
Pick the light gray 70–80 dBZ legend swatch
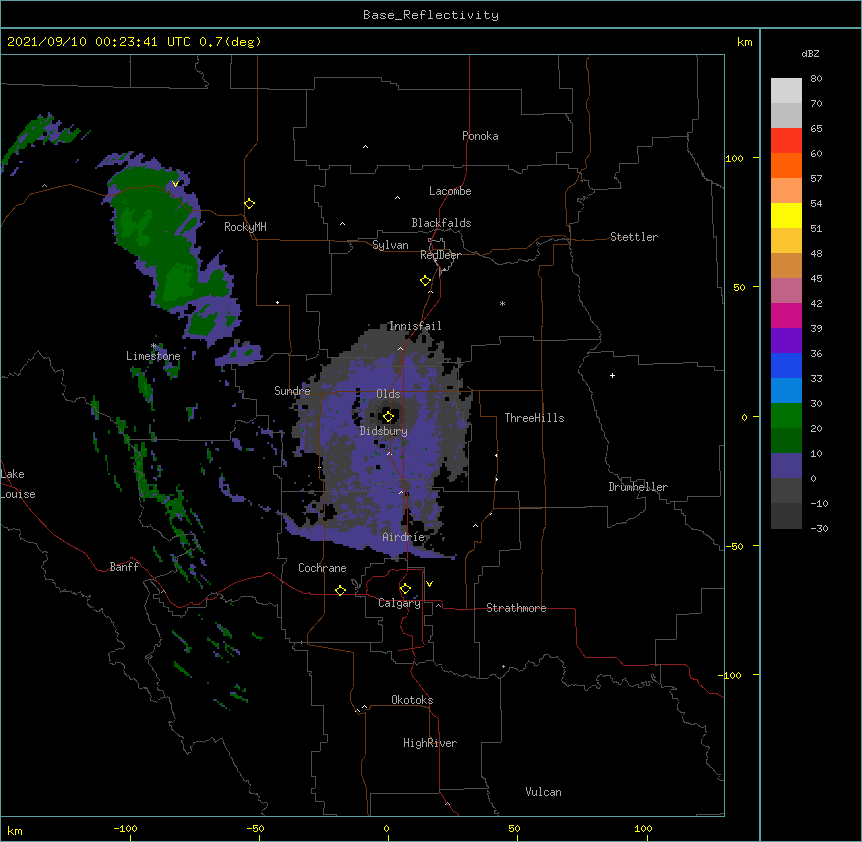coord(786,91)
